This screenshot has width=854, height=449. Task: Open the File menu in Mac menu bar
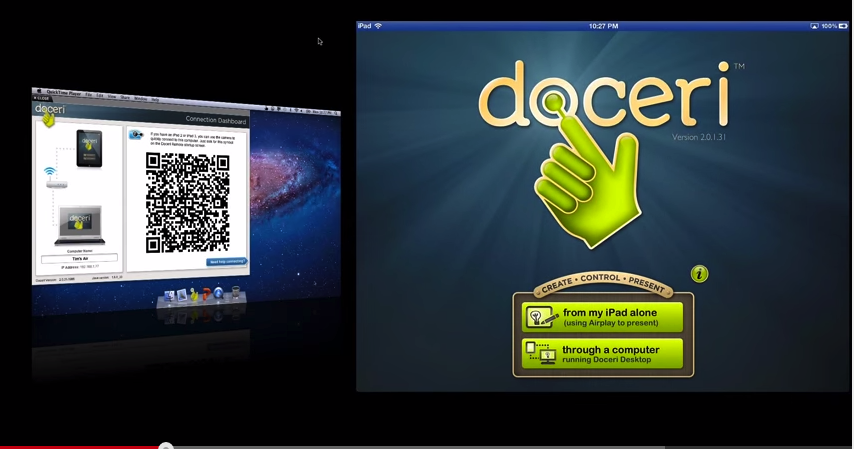coord(89,95)
